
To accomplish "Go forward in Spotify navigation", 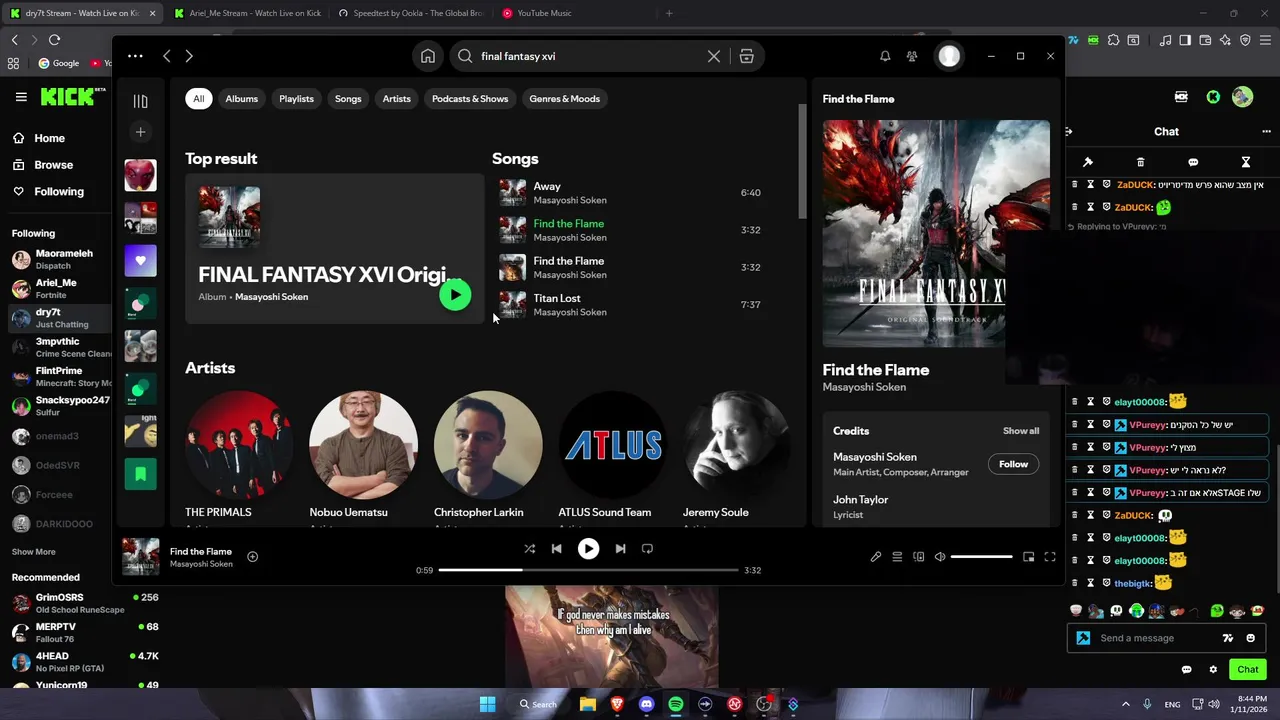I will click(x=189, y=56).
